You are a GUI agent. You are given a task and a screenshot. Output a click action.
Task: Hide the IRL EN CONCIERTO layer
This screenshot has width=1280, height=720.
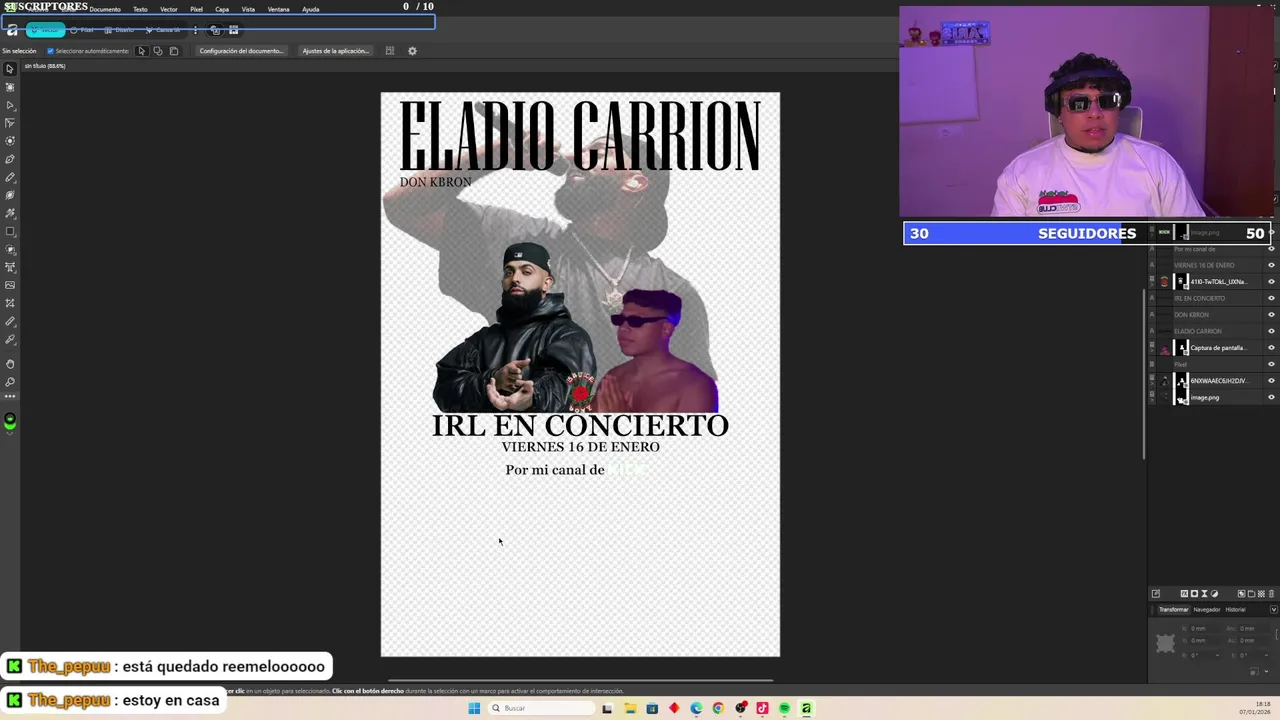pos(1271,298)
